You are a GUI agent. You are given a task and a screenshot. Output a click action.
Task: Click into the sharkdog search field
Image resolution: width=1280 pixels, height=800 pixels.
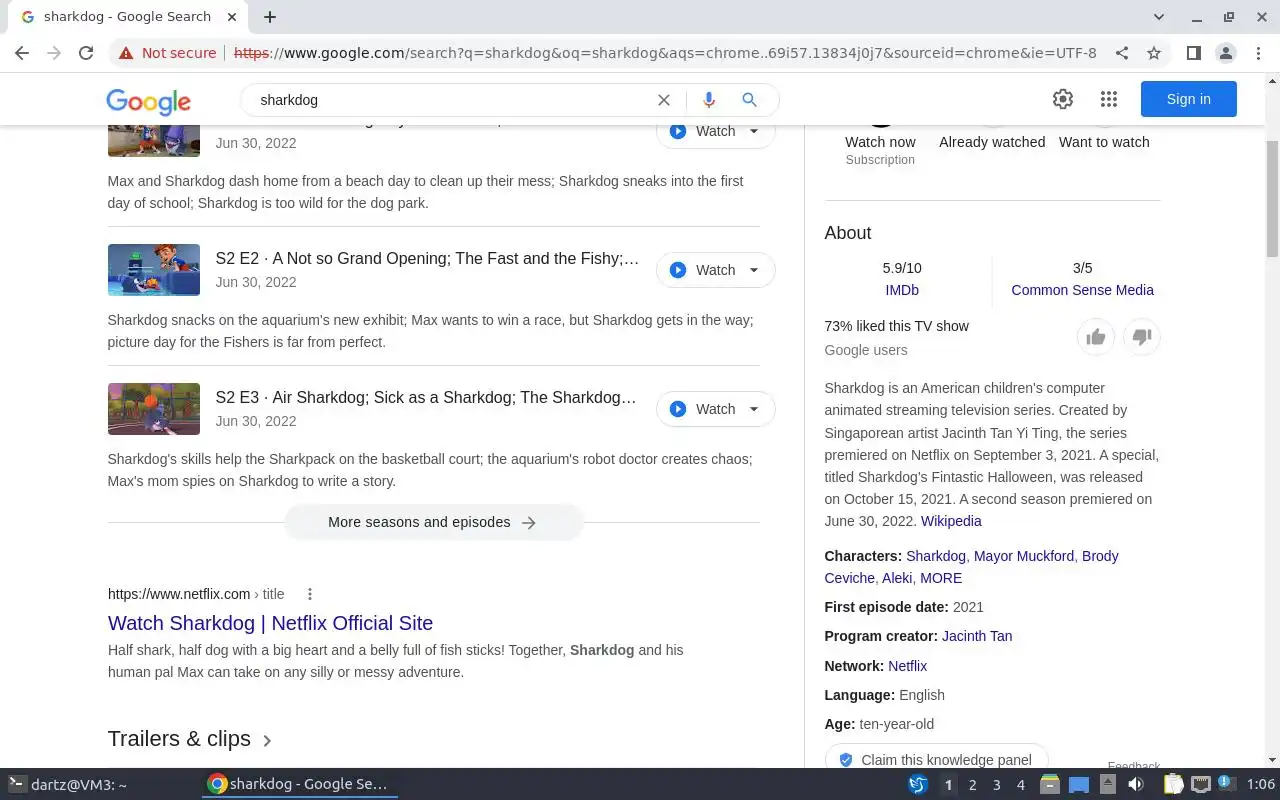coord(450,100)
